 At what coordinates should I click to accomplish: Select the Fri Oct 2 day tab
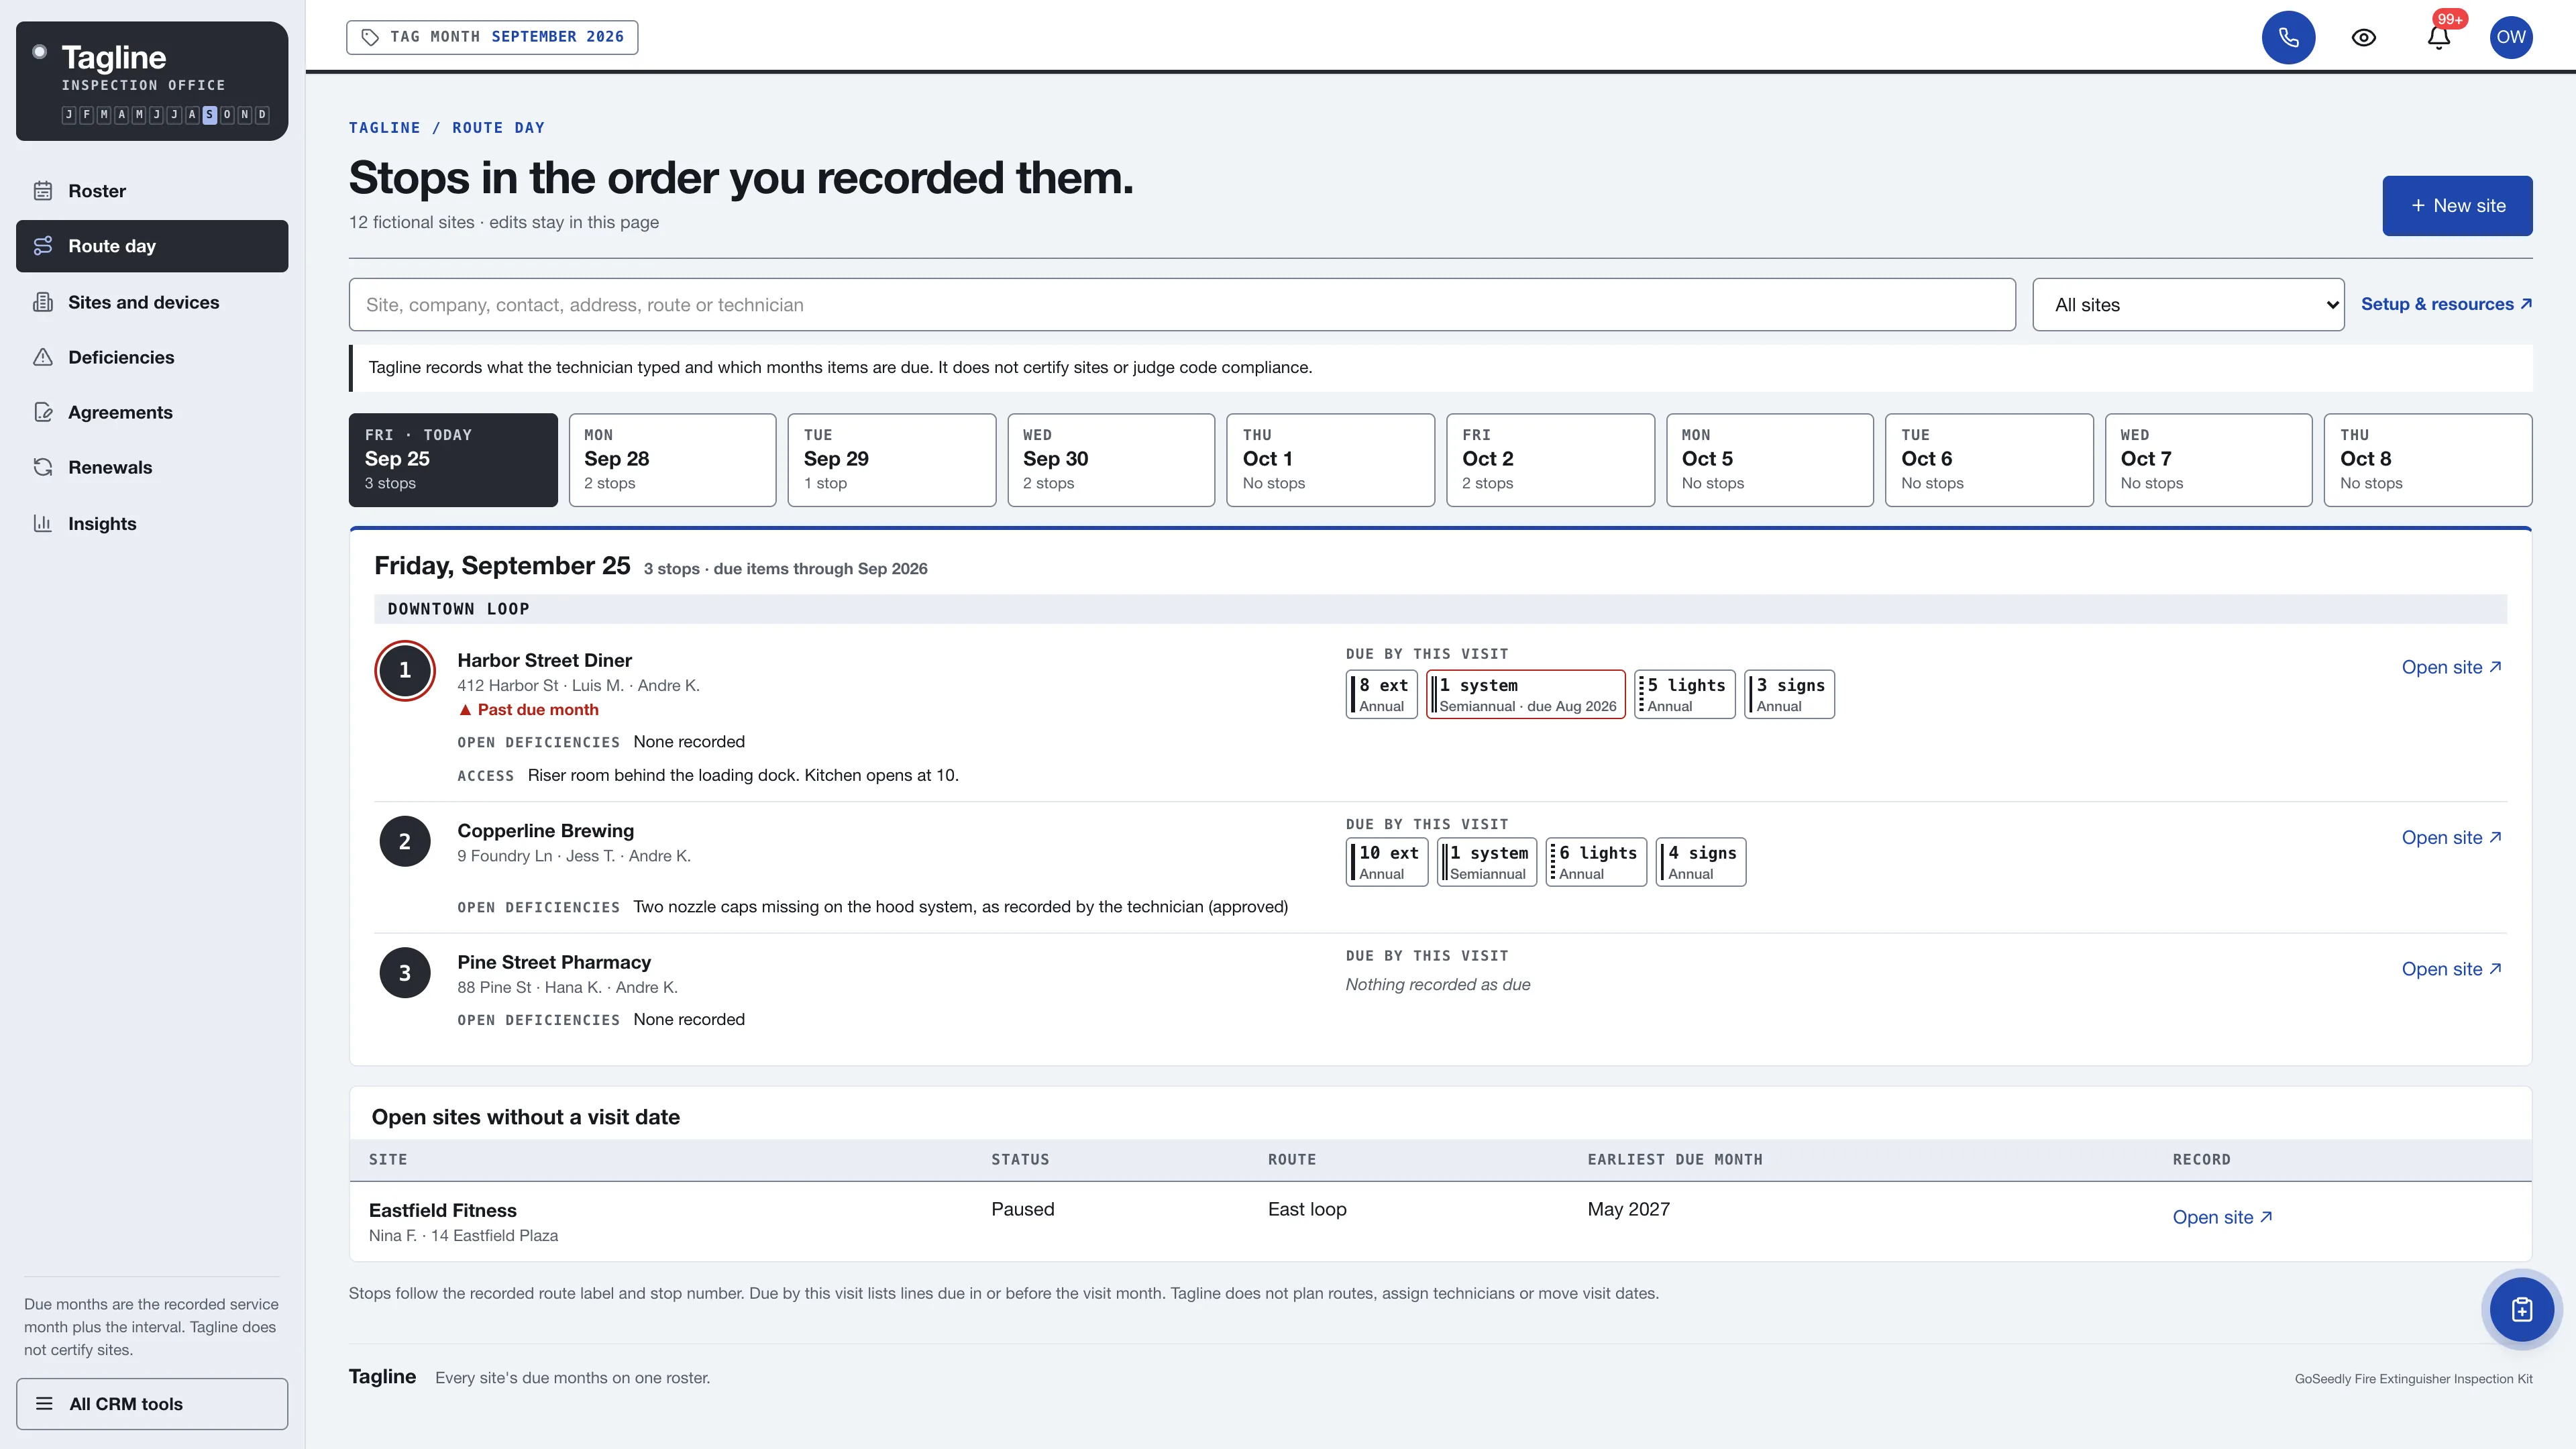pos(1550,460)
